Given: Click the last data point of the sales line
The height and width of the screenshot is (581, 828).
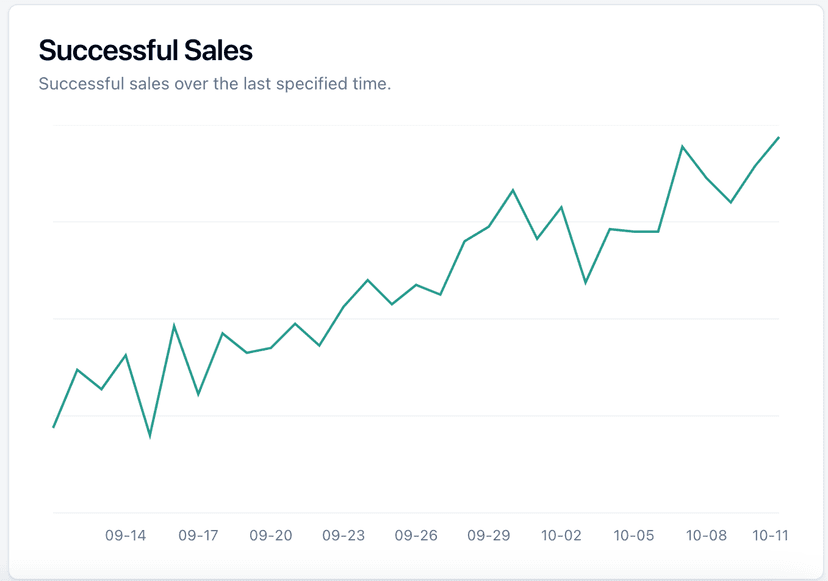Looking at the screenshot, I should (x=779, y=137).
